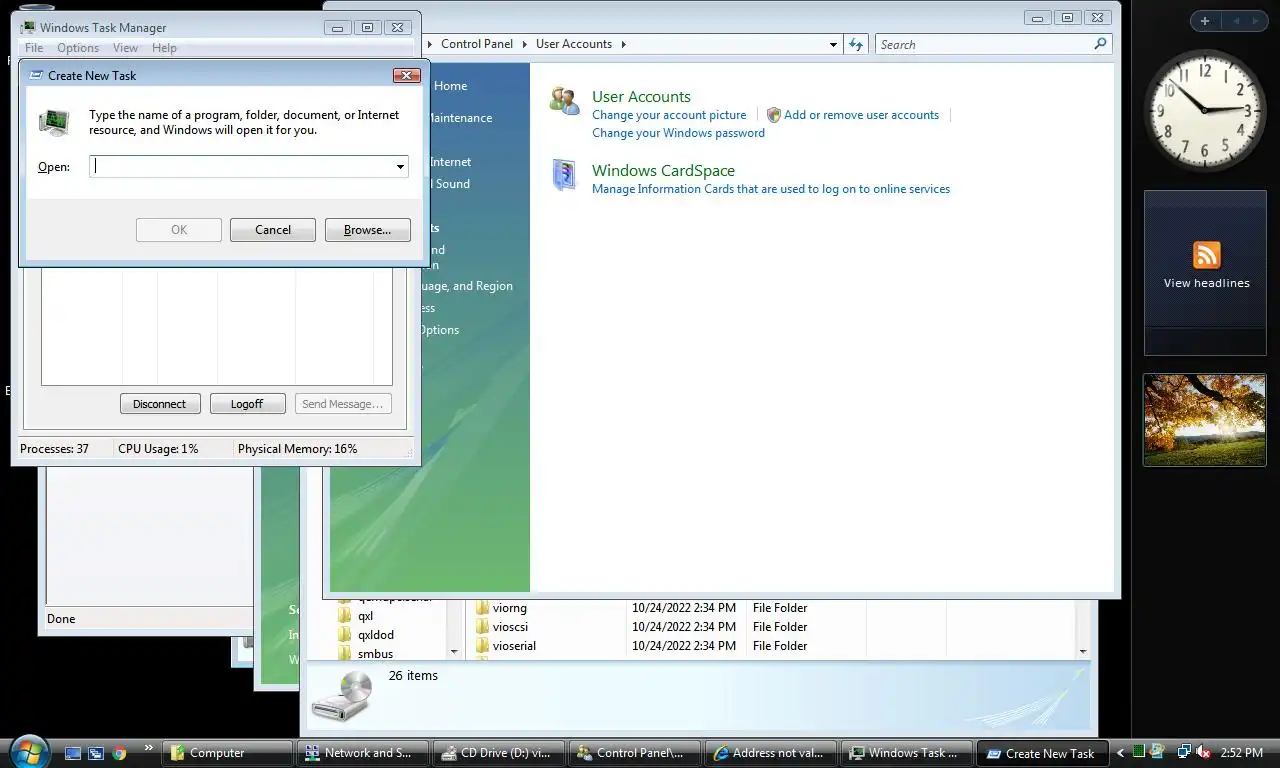
Task: Open Task Manager Options menu
Action: click(78, 48)
